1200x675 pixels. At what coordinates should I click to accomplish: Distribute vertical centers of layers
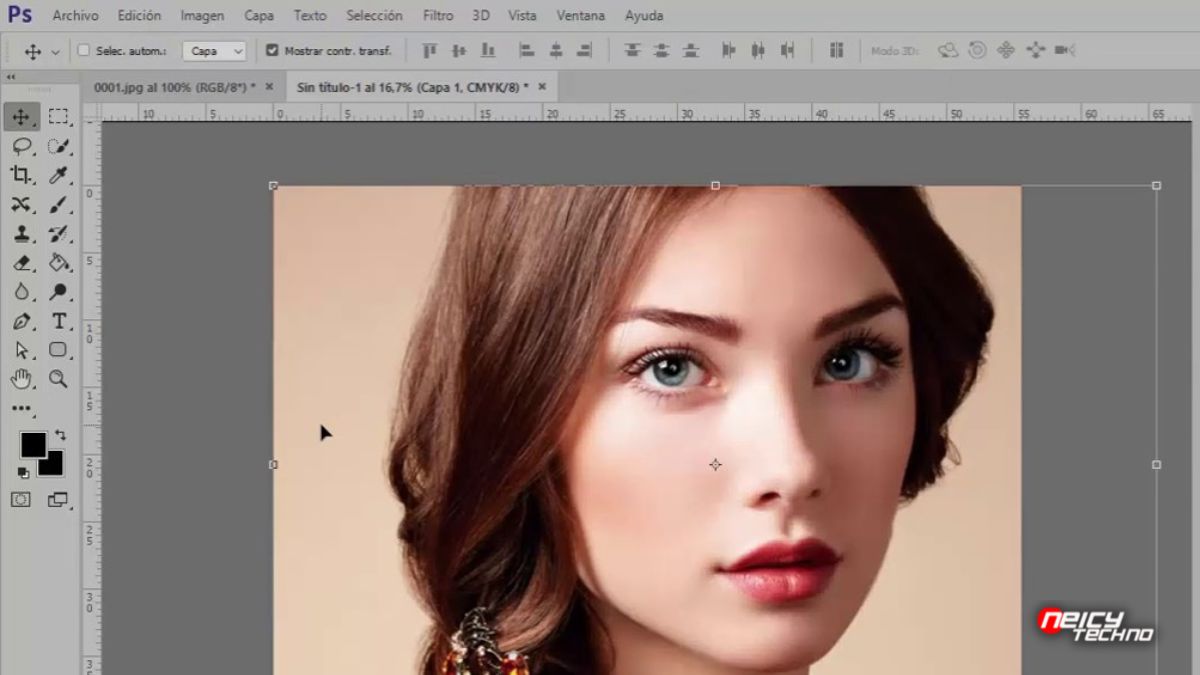pyautogui.click(x=661, y=50)
